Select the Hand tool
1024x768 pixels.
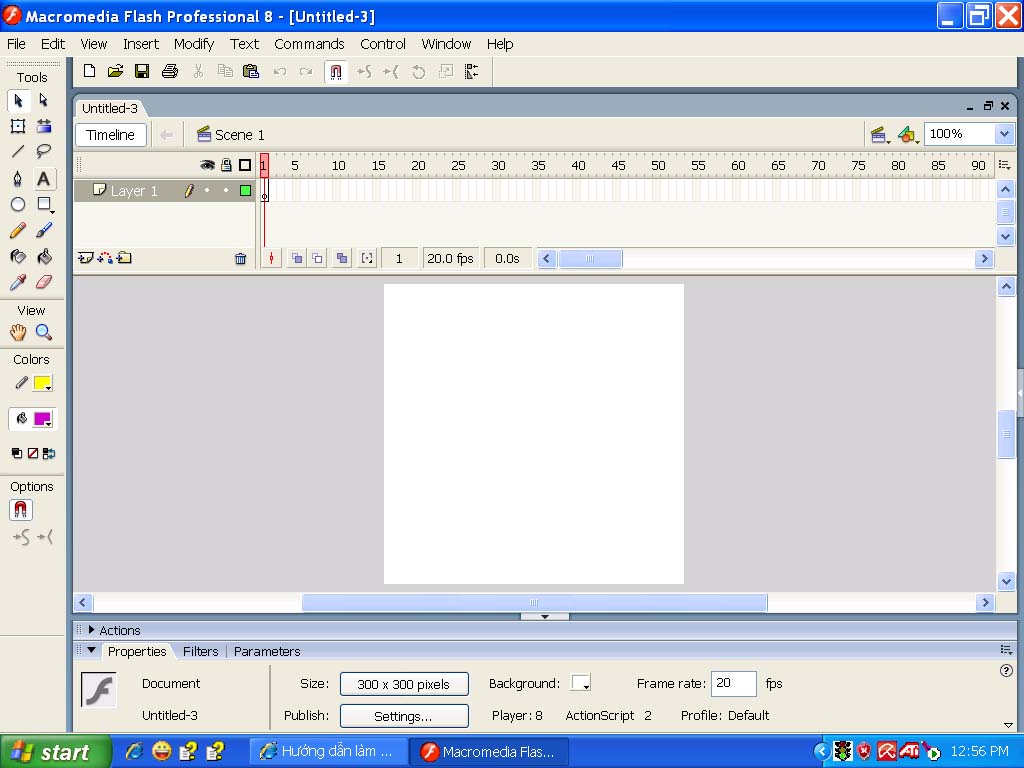pos(18,332)
